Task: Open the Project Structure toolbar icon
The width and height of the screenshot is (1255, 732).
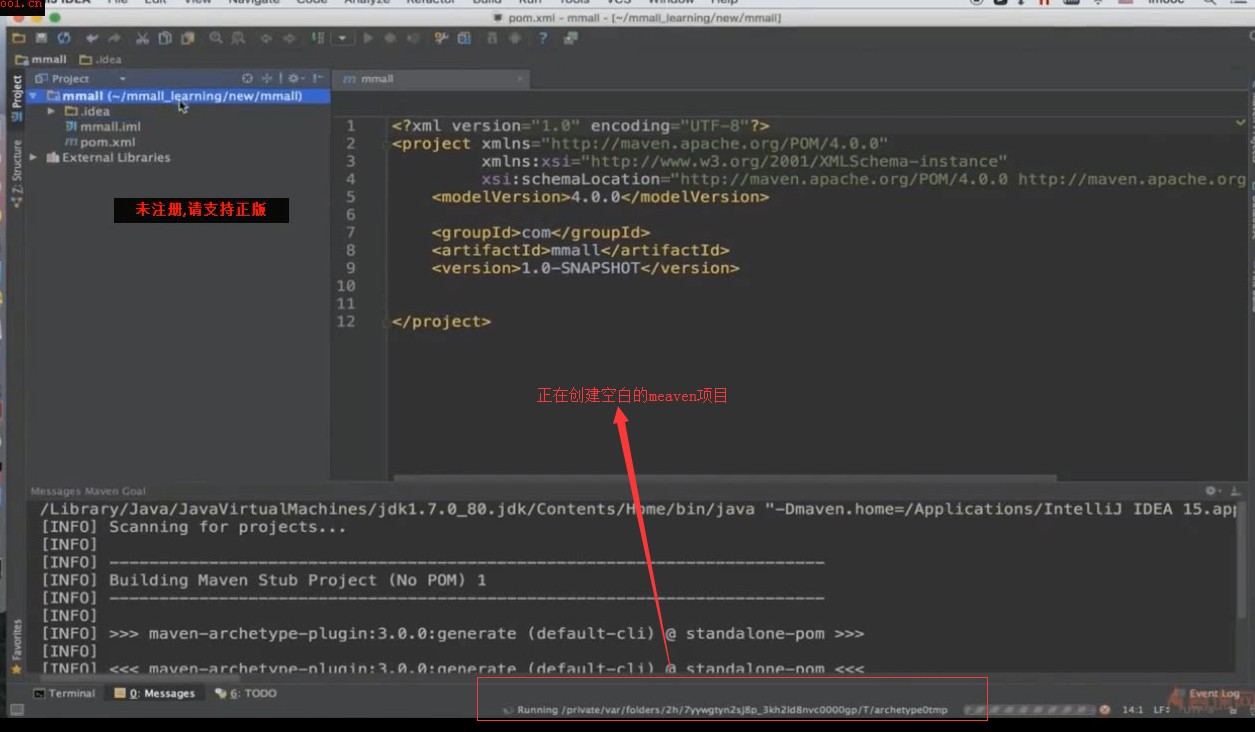Action: pos(463,38)
